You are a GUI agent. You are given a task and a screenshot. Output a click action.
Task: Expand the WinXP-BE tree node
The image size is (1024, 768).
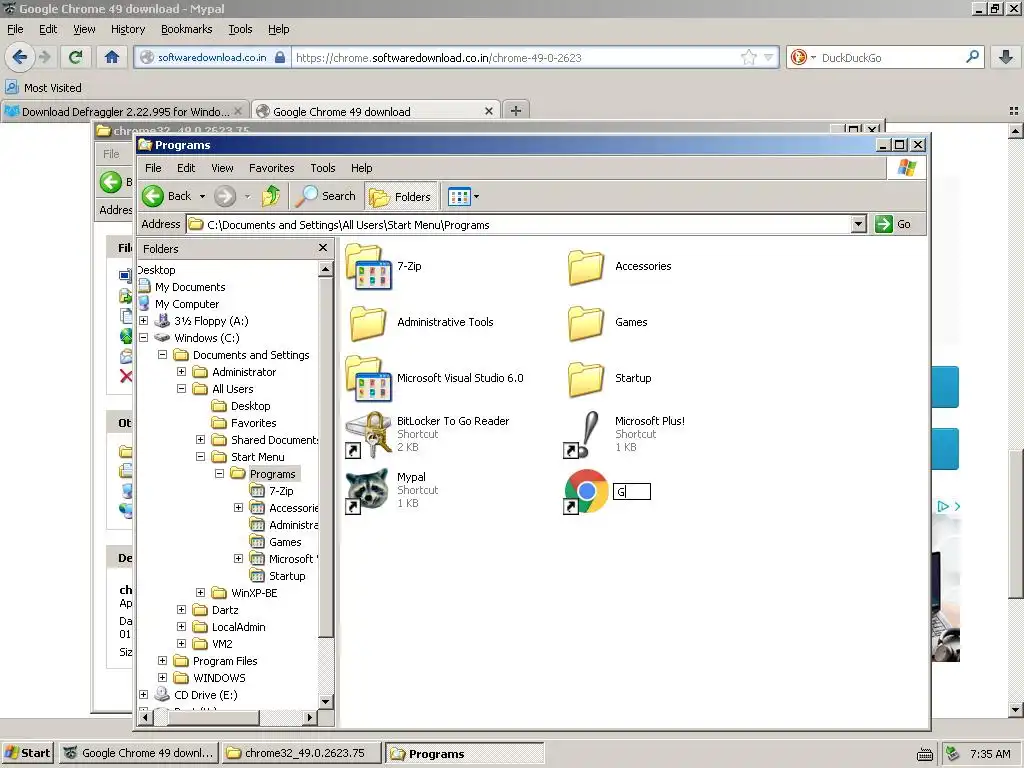pyautogui.click(x=200, y=592)
